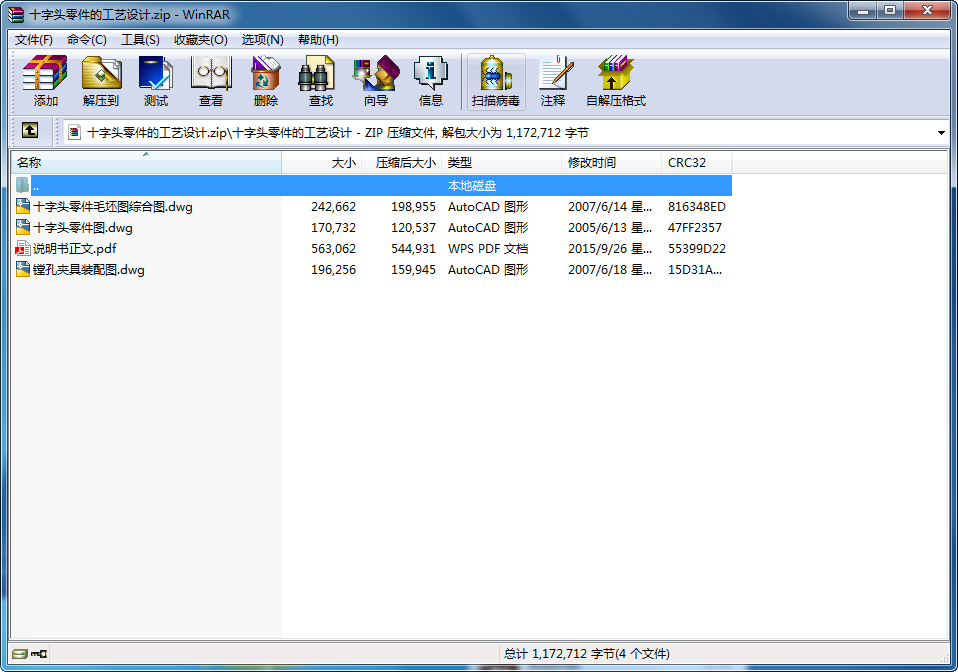The width and height of the screenshot is (958, 672).
Task: Click CRC value 55399D22
Action: click(x=697, y=249)
